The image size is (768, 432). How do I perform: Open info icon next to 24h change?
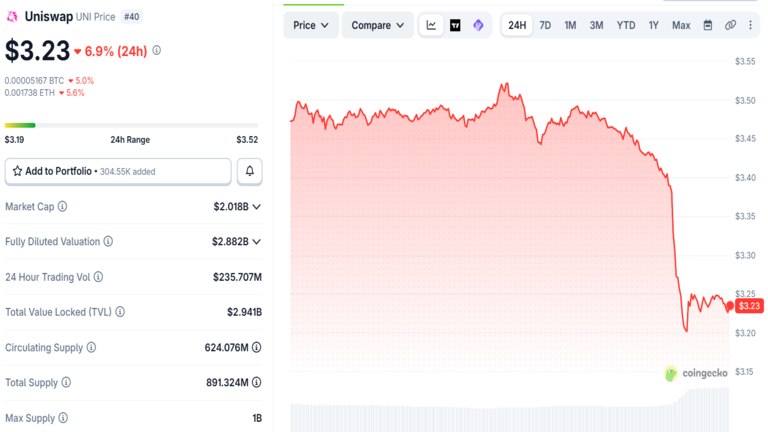tap(157, 50)
